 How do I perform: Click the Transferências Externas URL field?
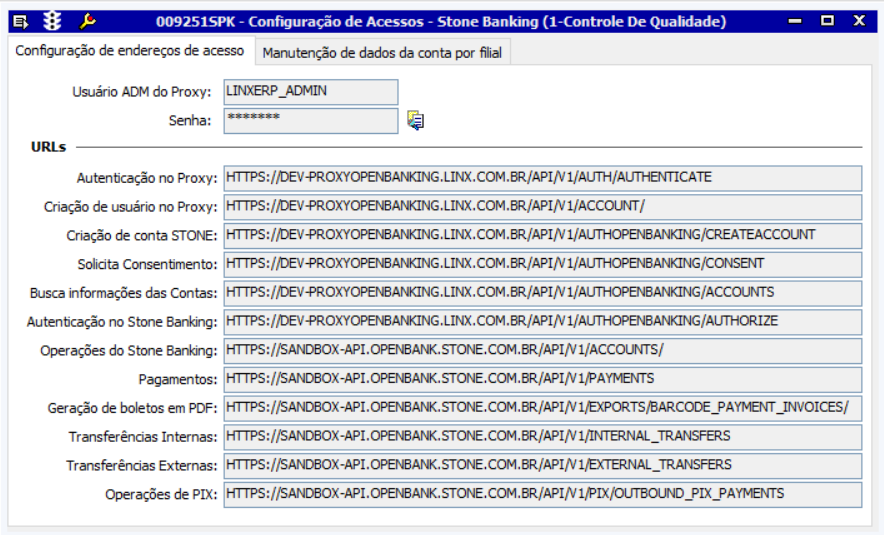(542, 465)
